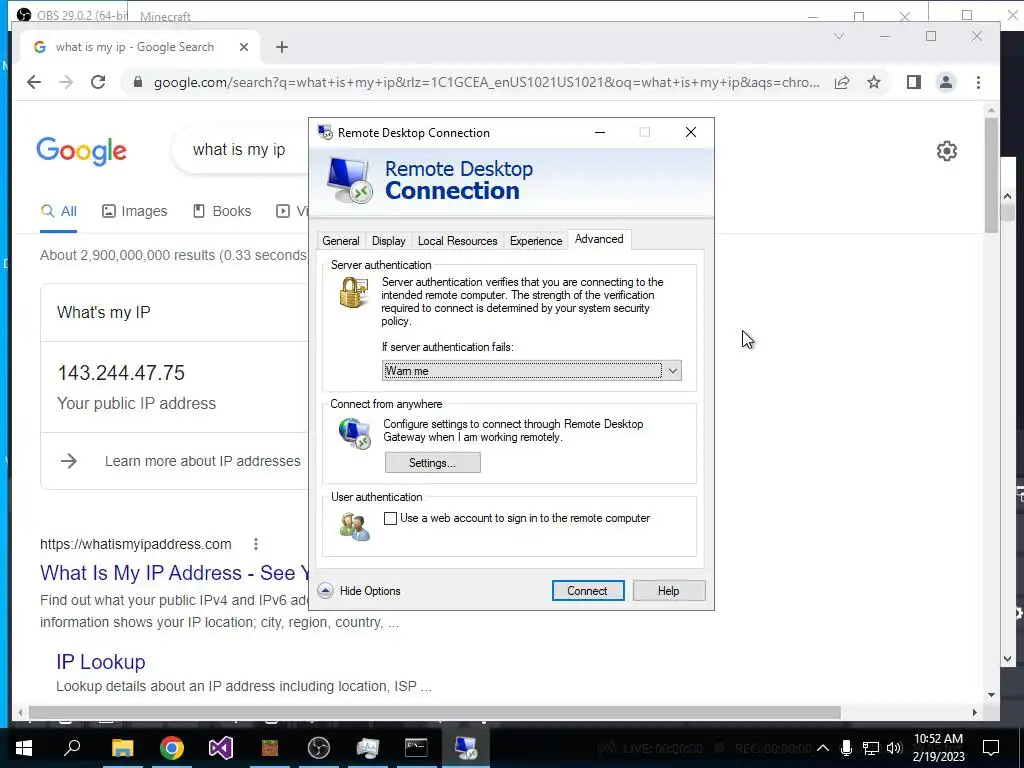
Task: Switch to the General tab
Action: click(340, 241)
